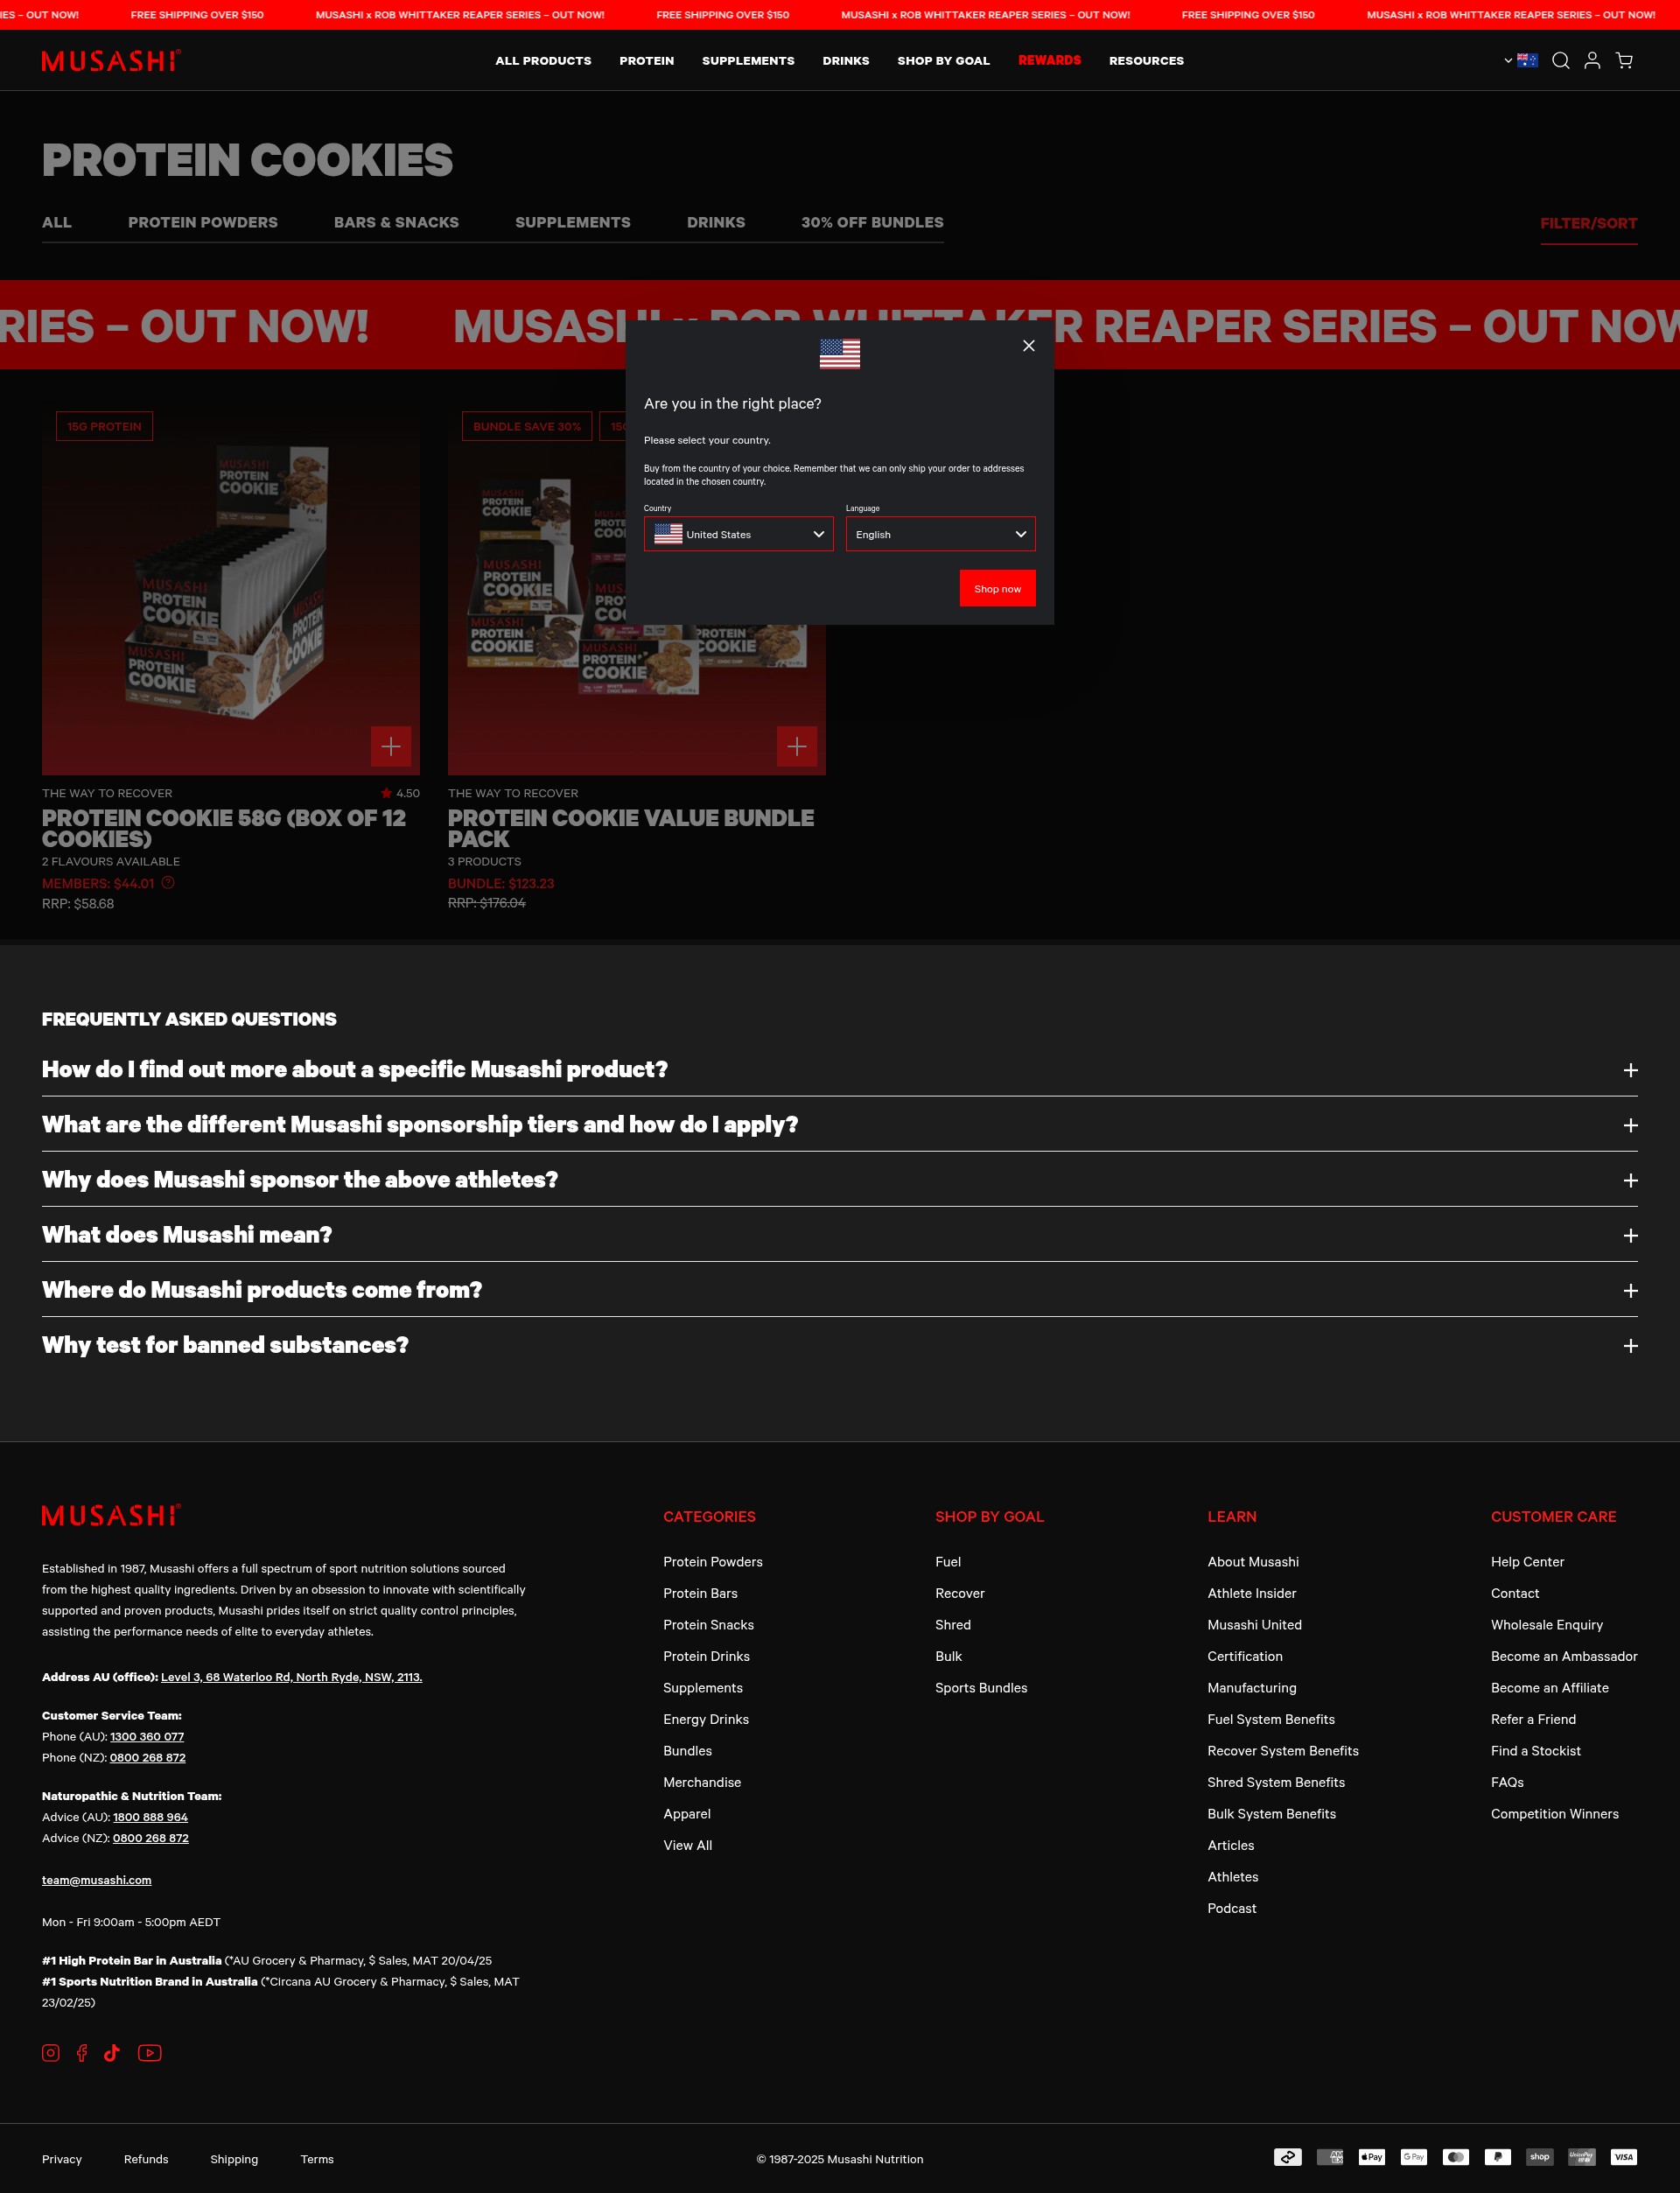Expand 'Why does Musashi sponsor' FAQ
1680x2193 pixels.
coord(839,1179)
